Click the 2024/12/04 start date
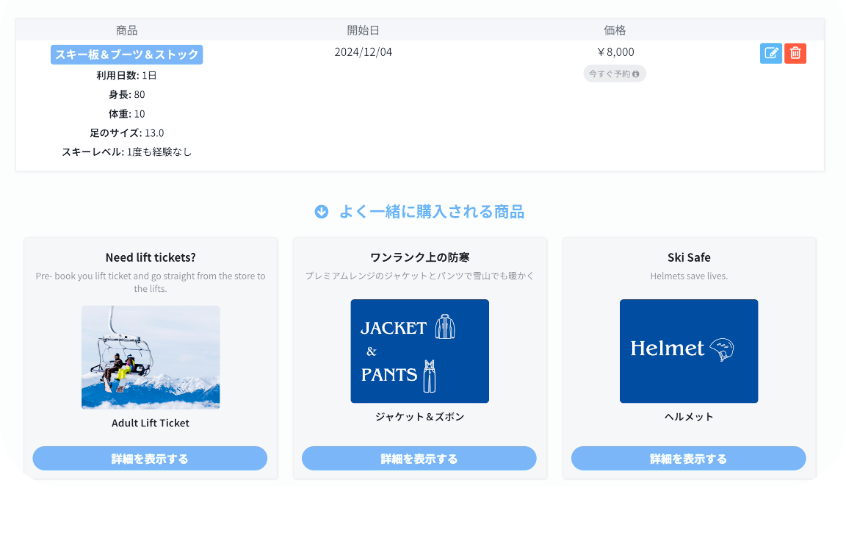846x540 pixels. pyautogui.click(x=363, y=52)
